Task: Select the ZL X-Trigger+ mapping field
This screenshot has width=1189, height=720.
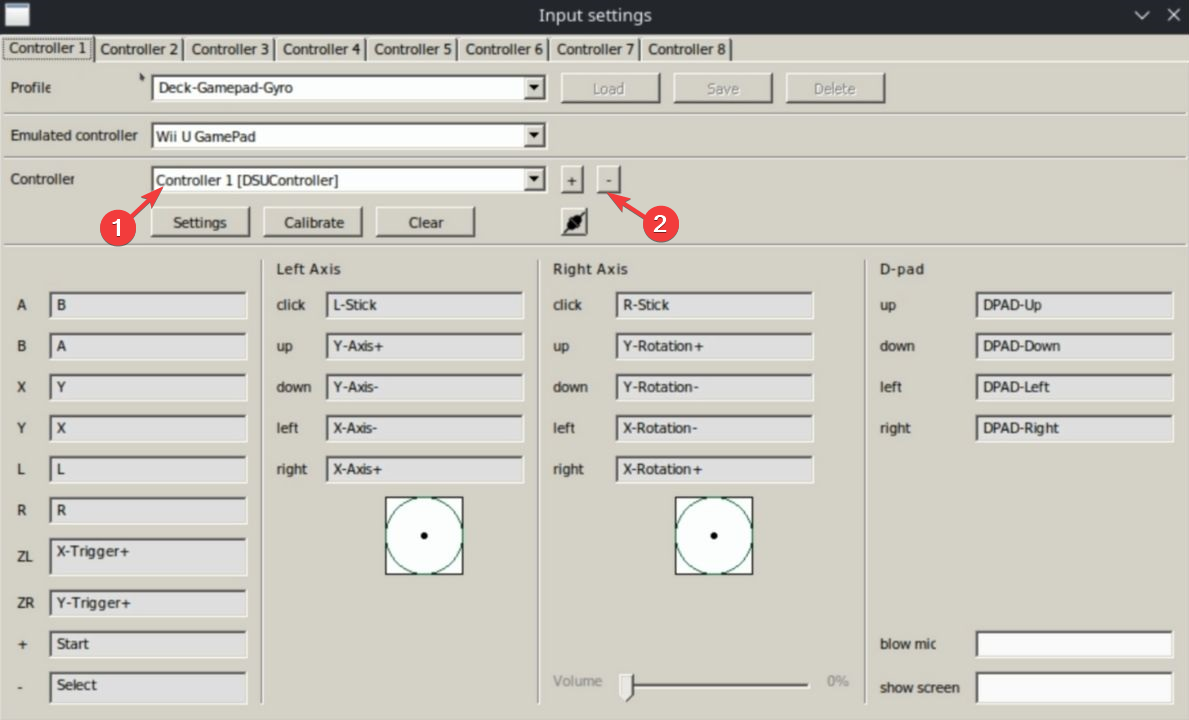Action: 148,556
